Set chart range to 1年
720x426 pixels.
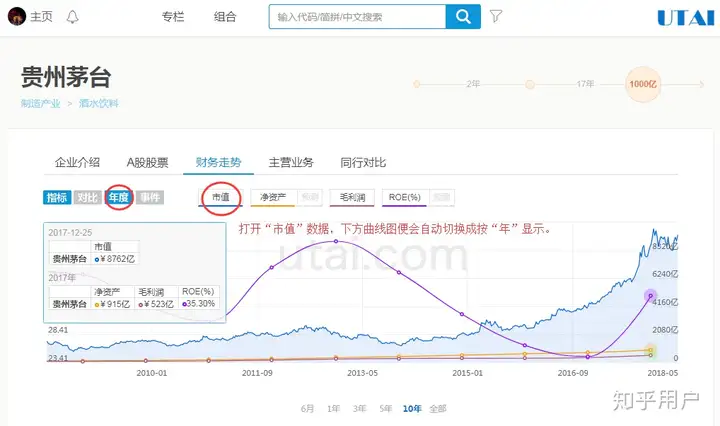(x=334, y=409)
